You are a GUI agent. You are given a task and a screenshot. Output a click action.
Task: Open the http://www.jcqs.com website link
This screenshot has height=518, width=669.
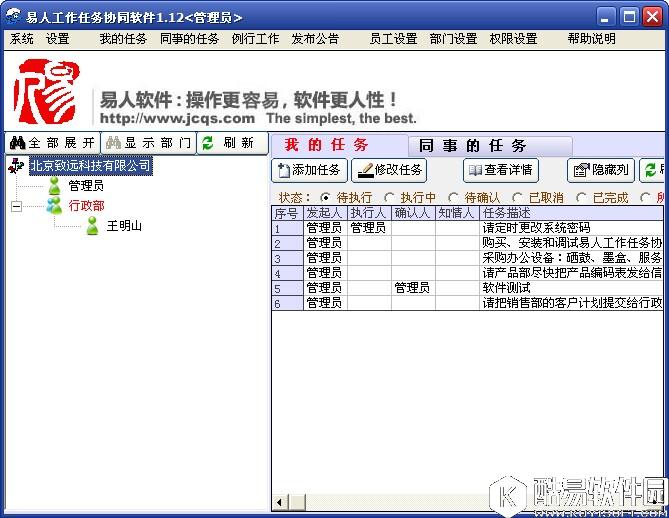pyautogui.click(x=177, y=118)
